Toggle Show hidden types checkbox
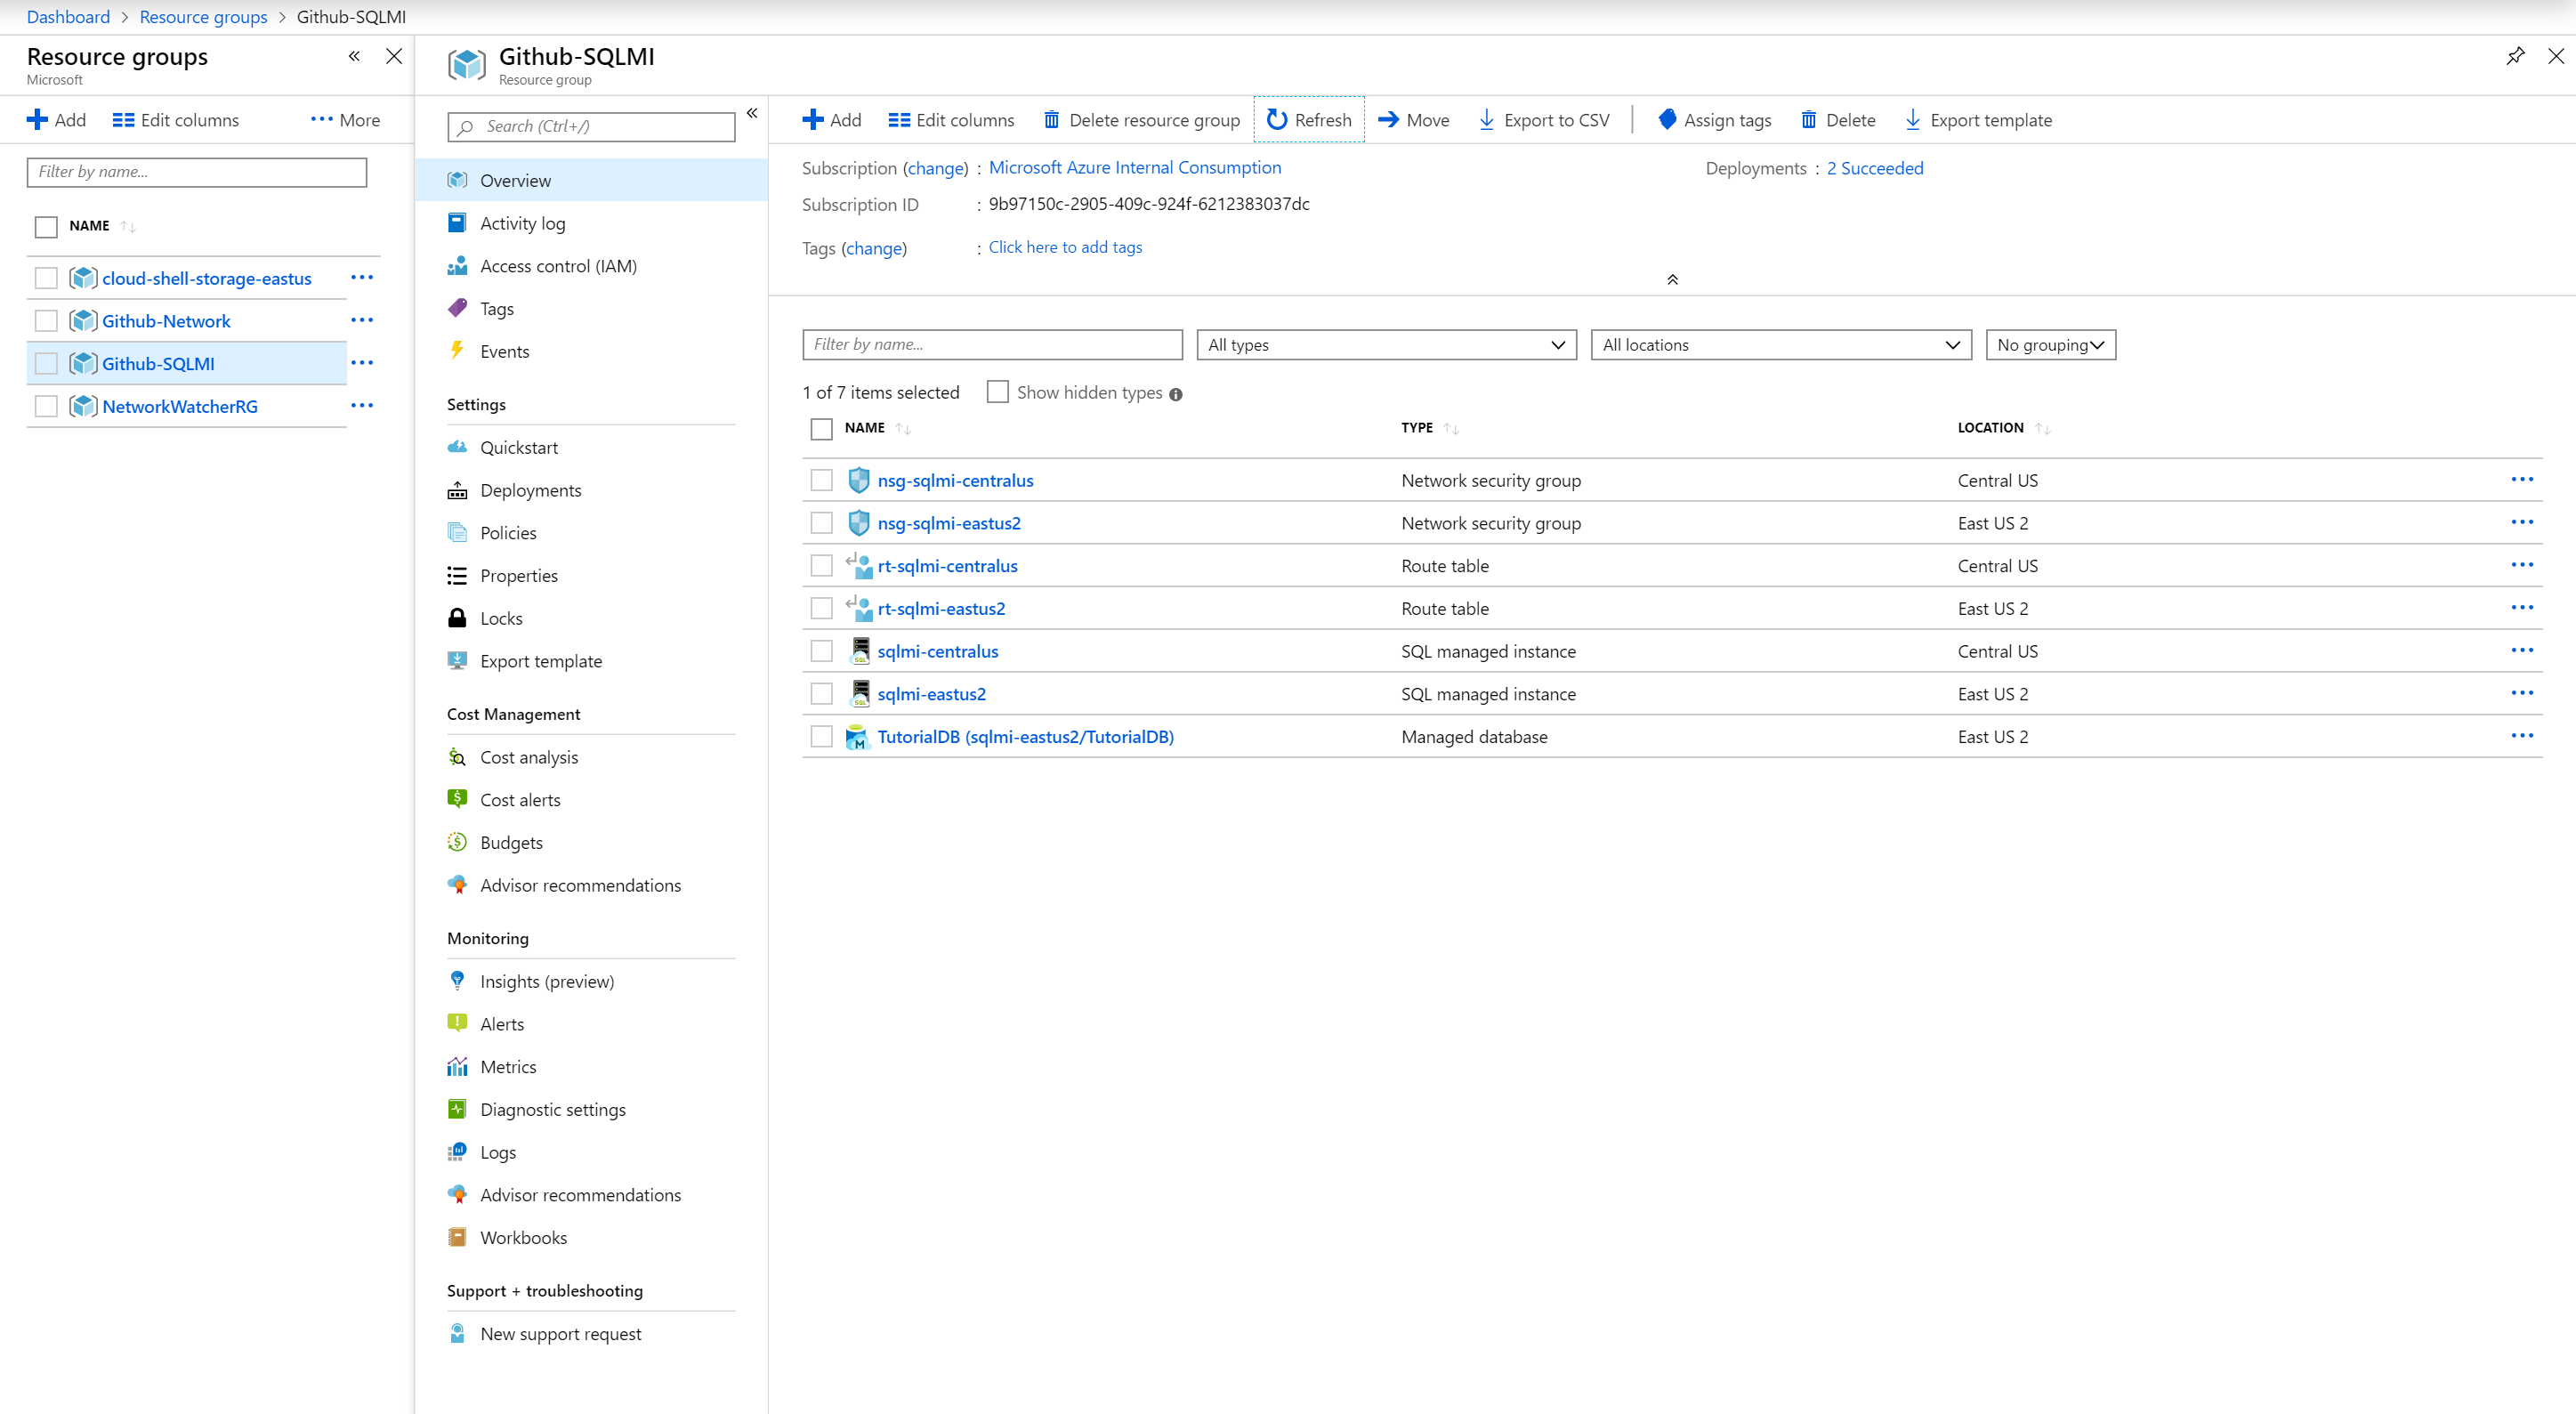The width and height of the screenshot is (2576, 1414). (997, 391)
